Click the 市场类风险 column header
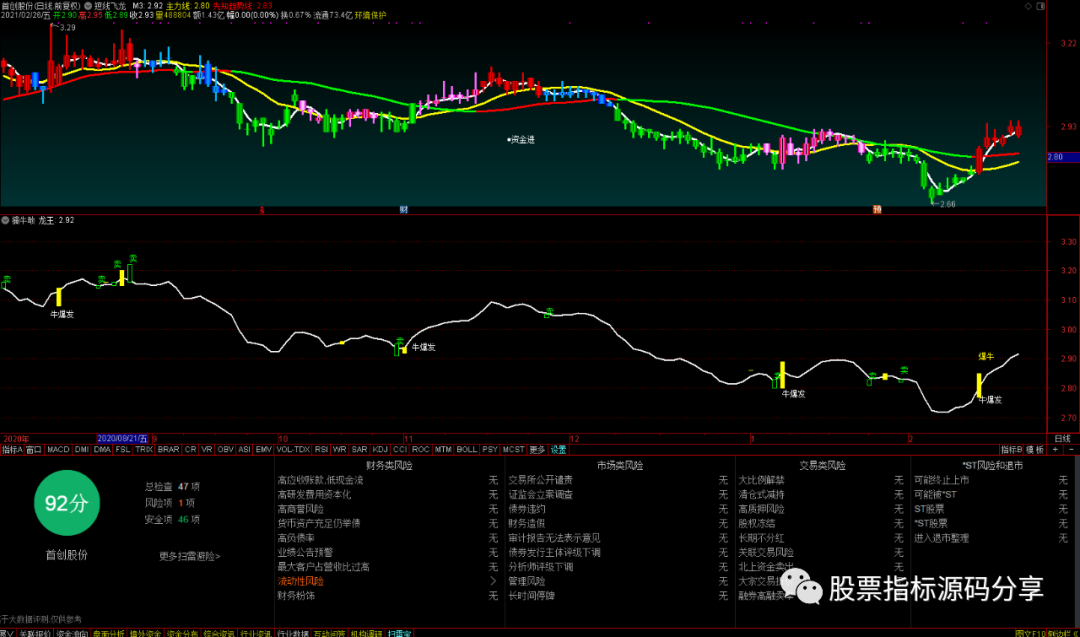Image resolution: width=1080 pixels, height=637 pixels. tap(620, 466)
